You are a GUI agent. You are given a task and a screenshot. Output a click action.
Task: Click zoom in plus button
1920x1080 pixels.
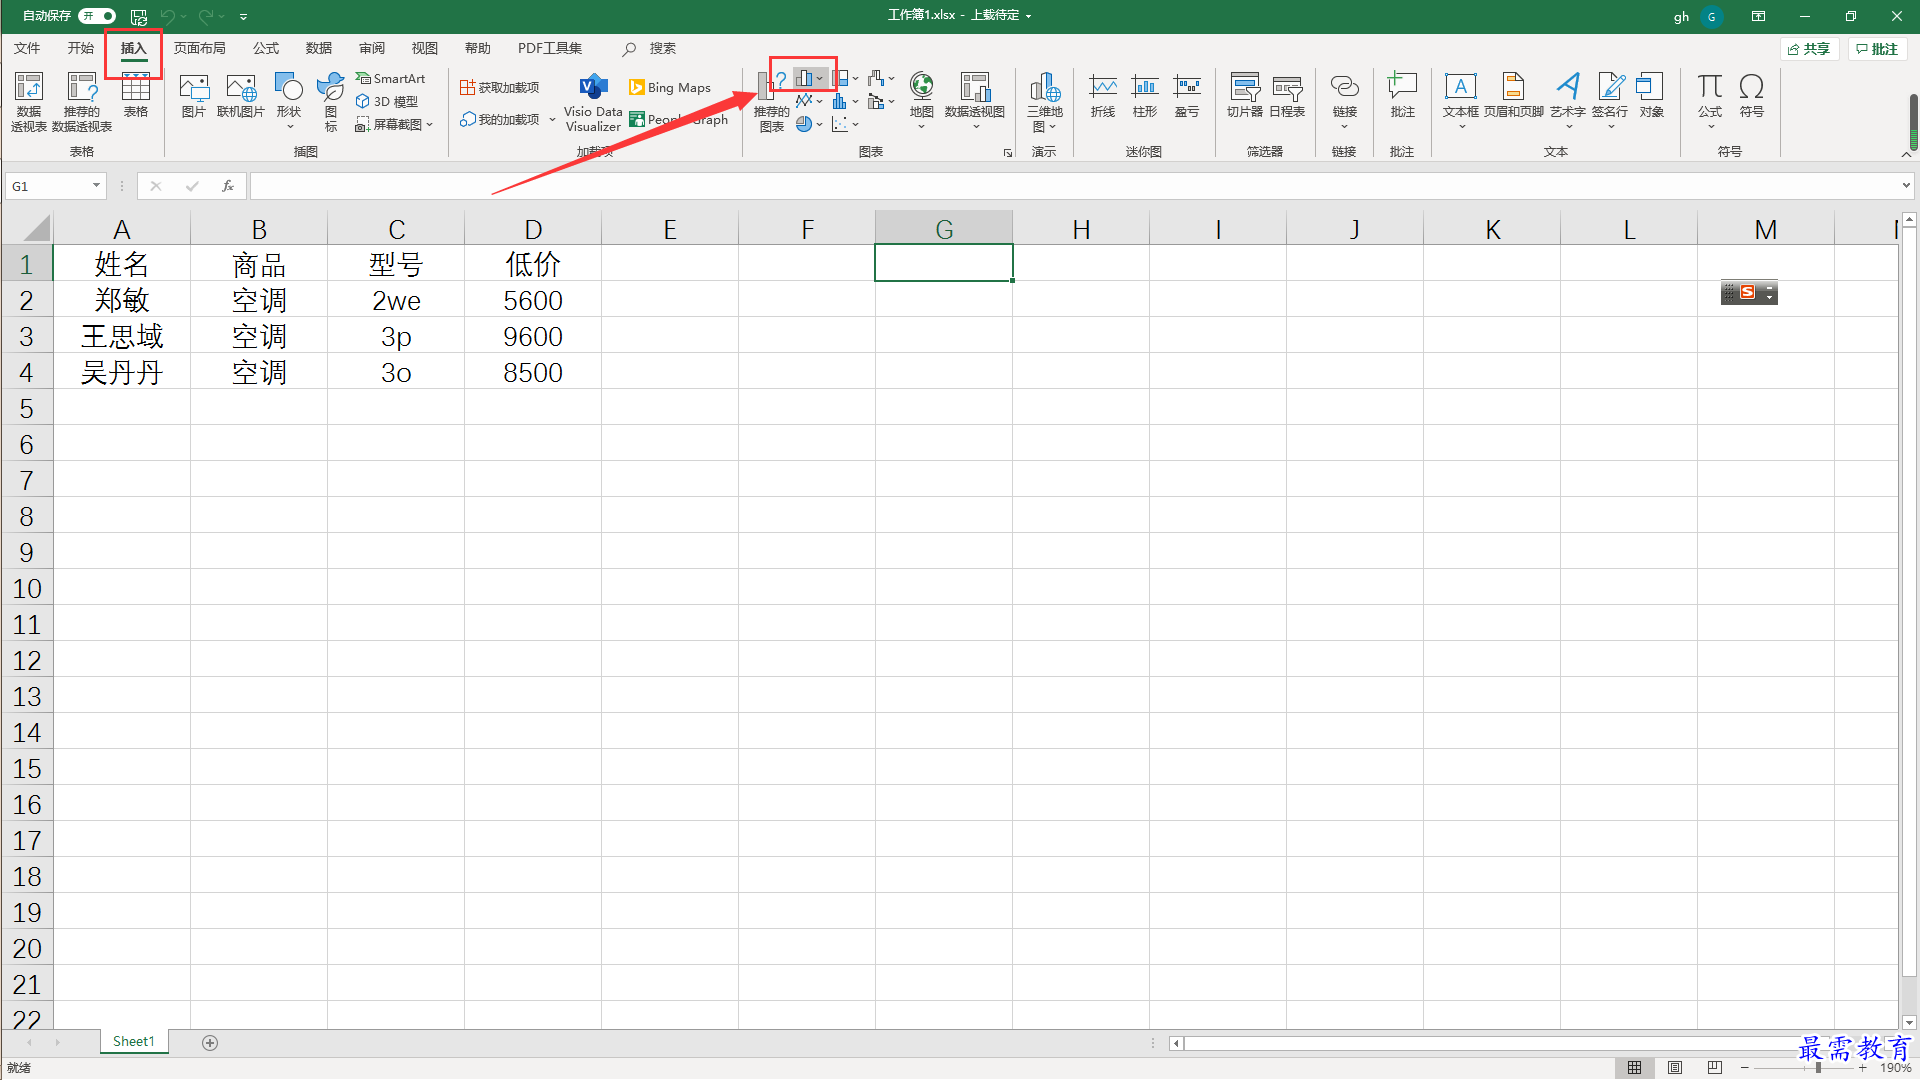click(1863, 1068)
